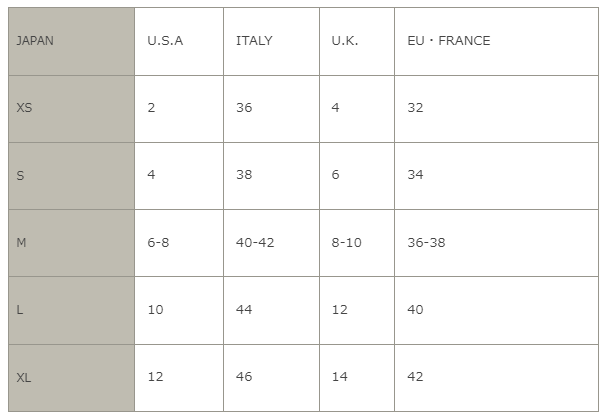Click the U.K. size 8-10 cell
The height and width of the screenshot is (416, 604).
[356, 243]
